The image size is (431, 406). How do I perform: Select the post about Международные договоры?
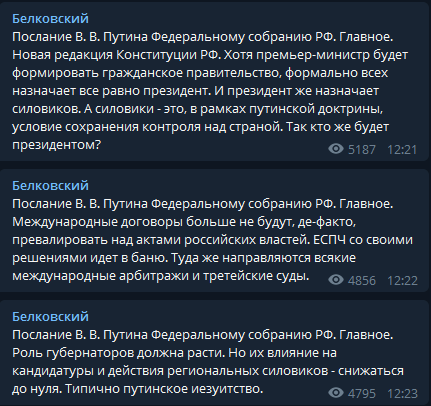click(214, 231)
